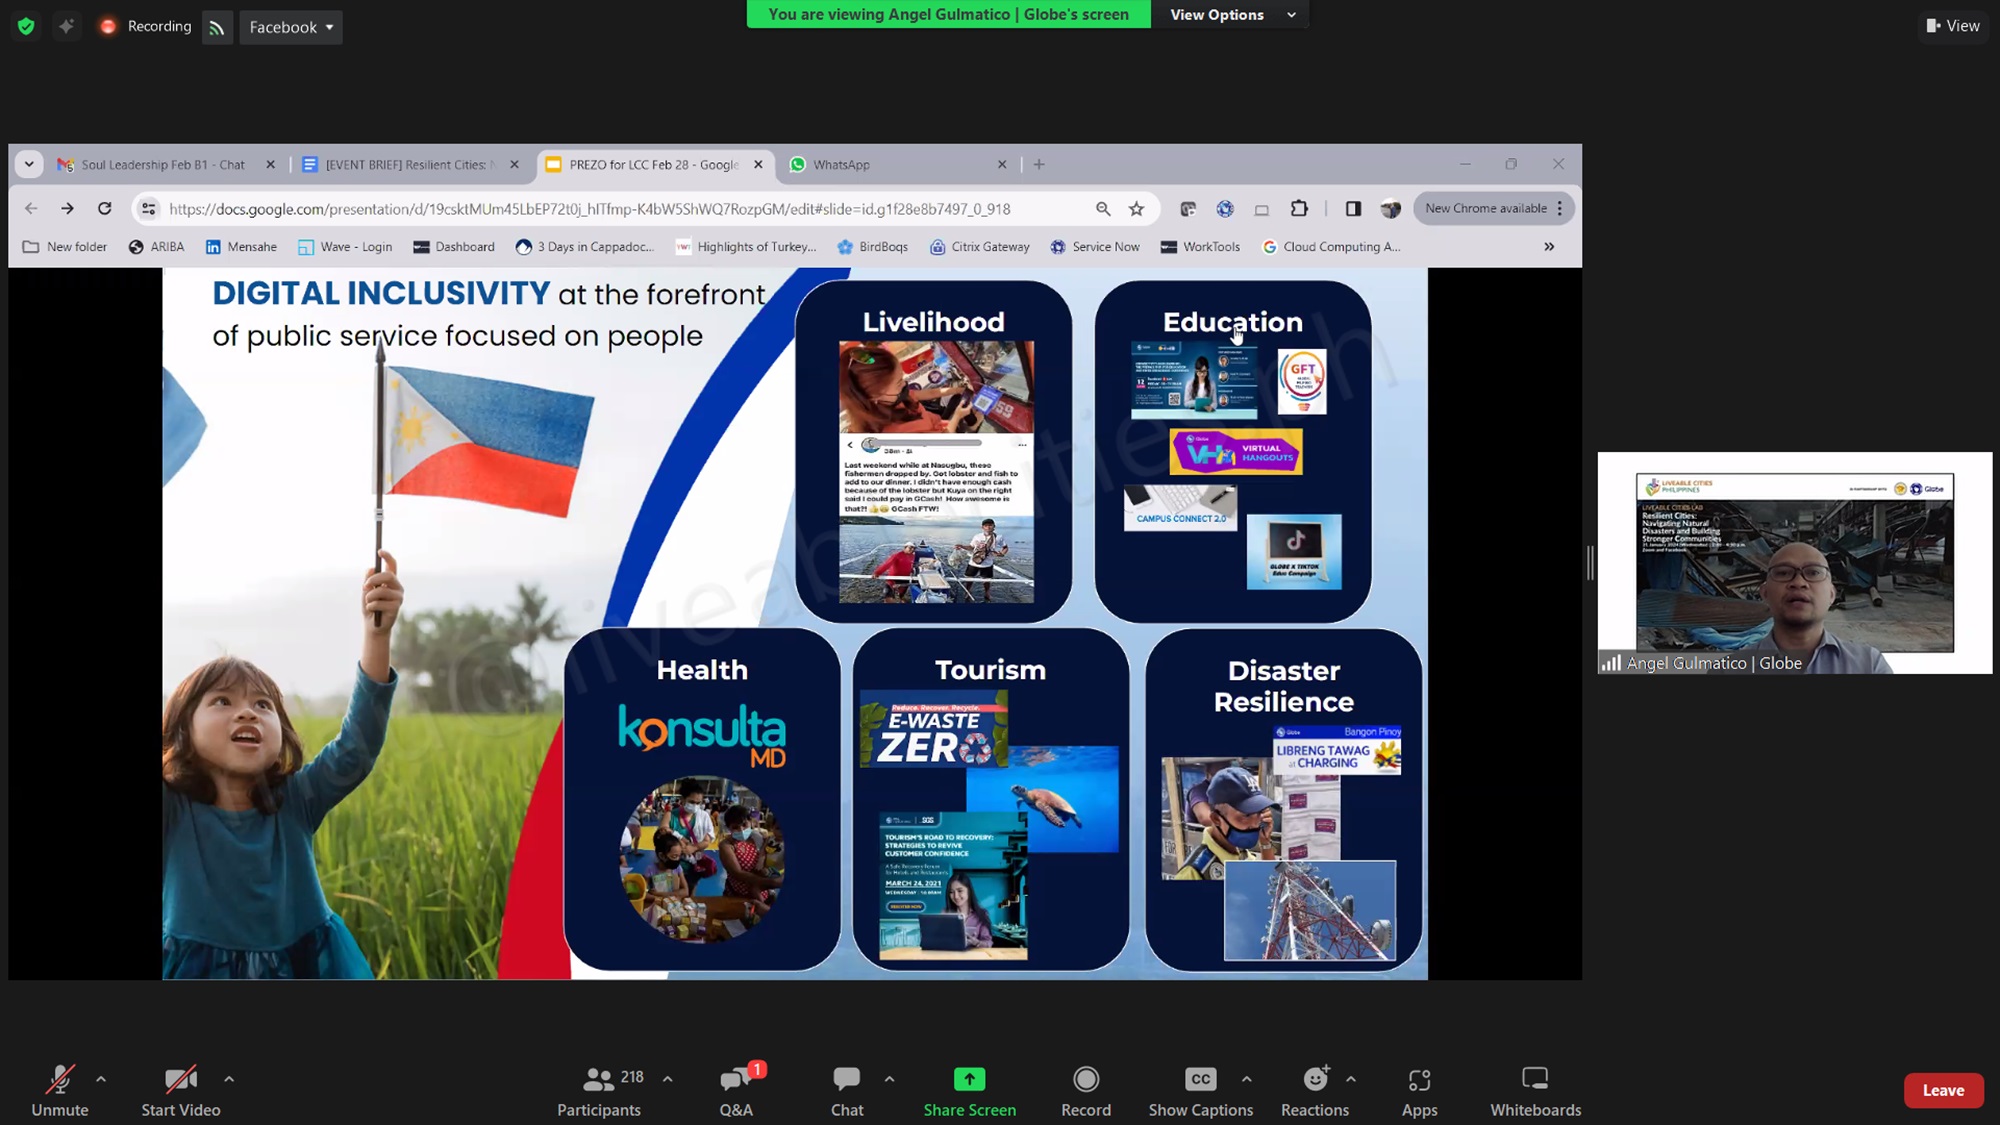Reload the page in Chrome
The width and height of the screenshot is (2000, 1125).
[104, 209]
